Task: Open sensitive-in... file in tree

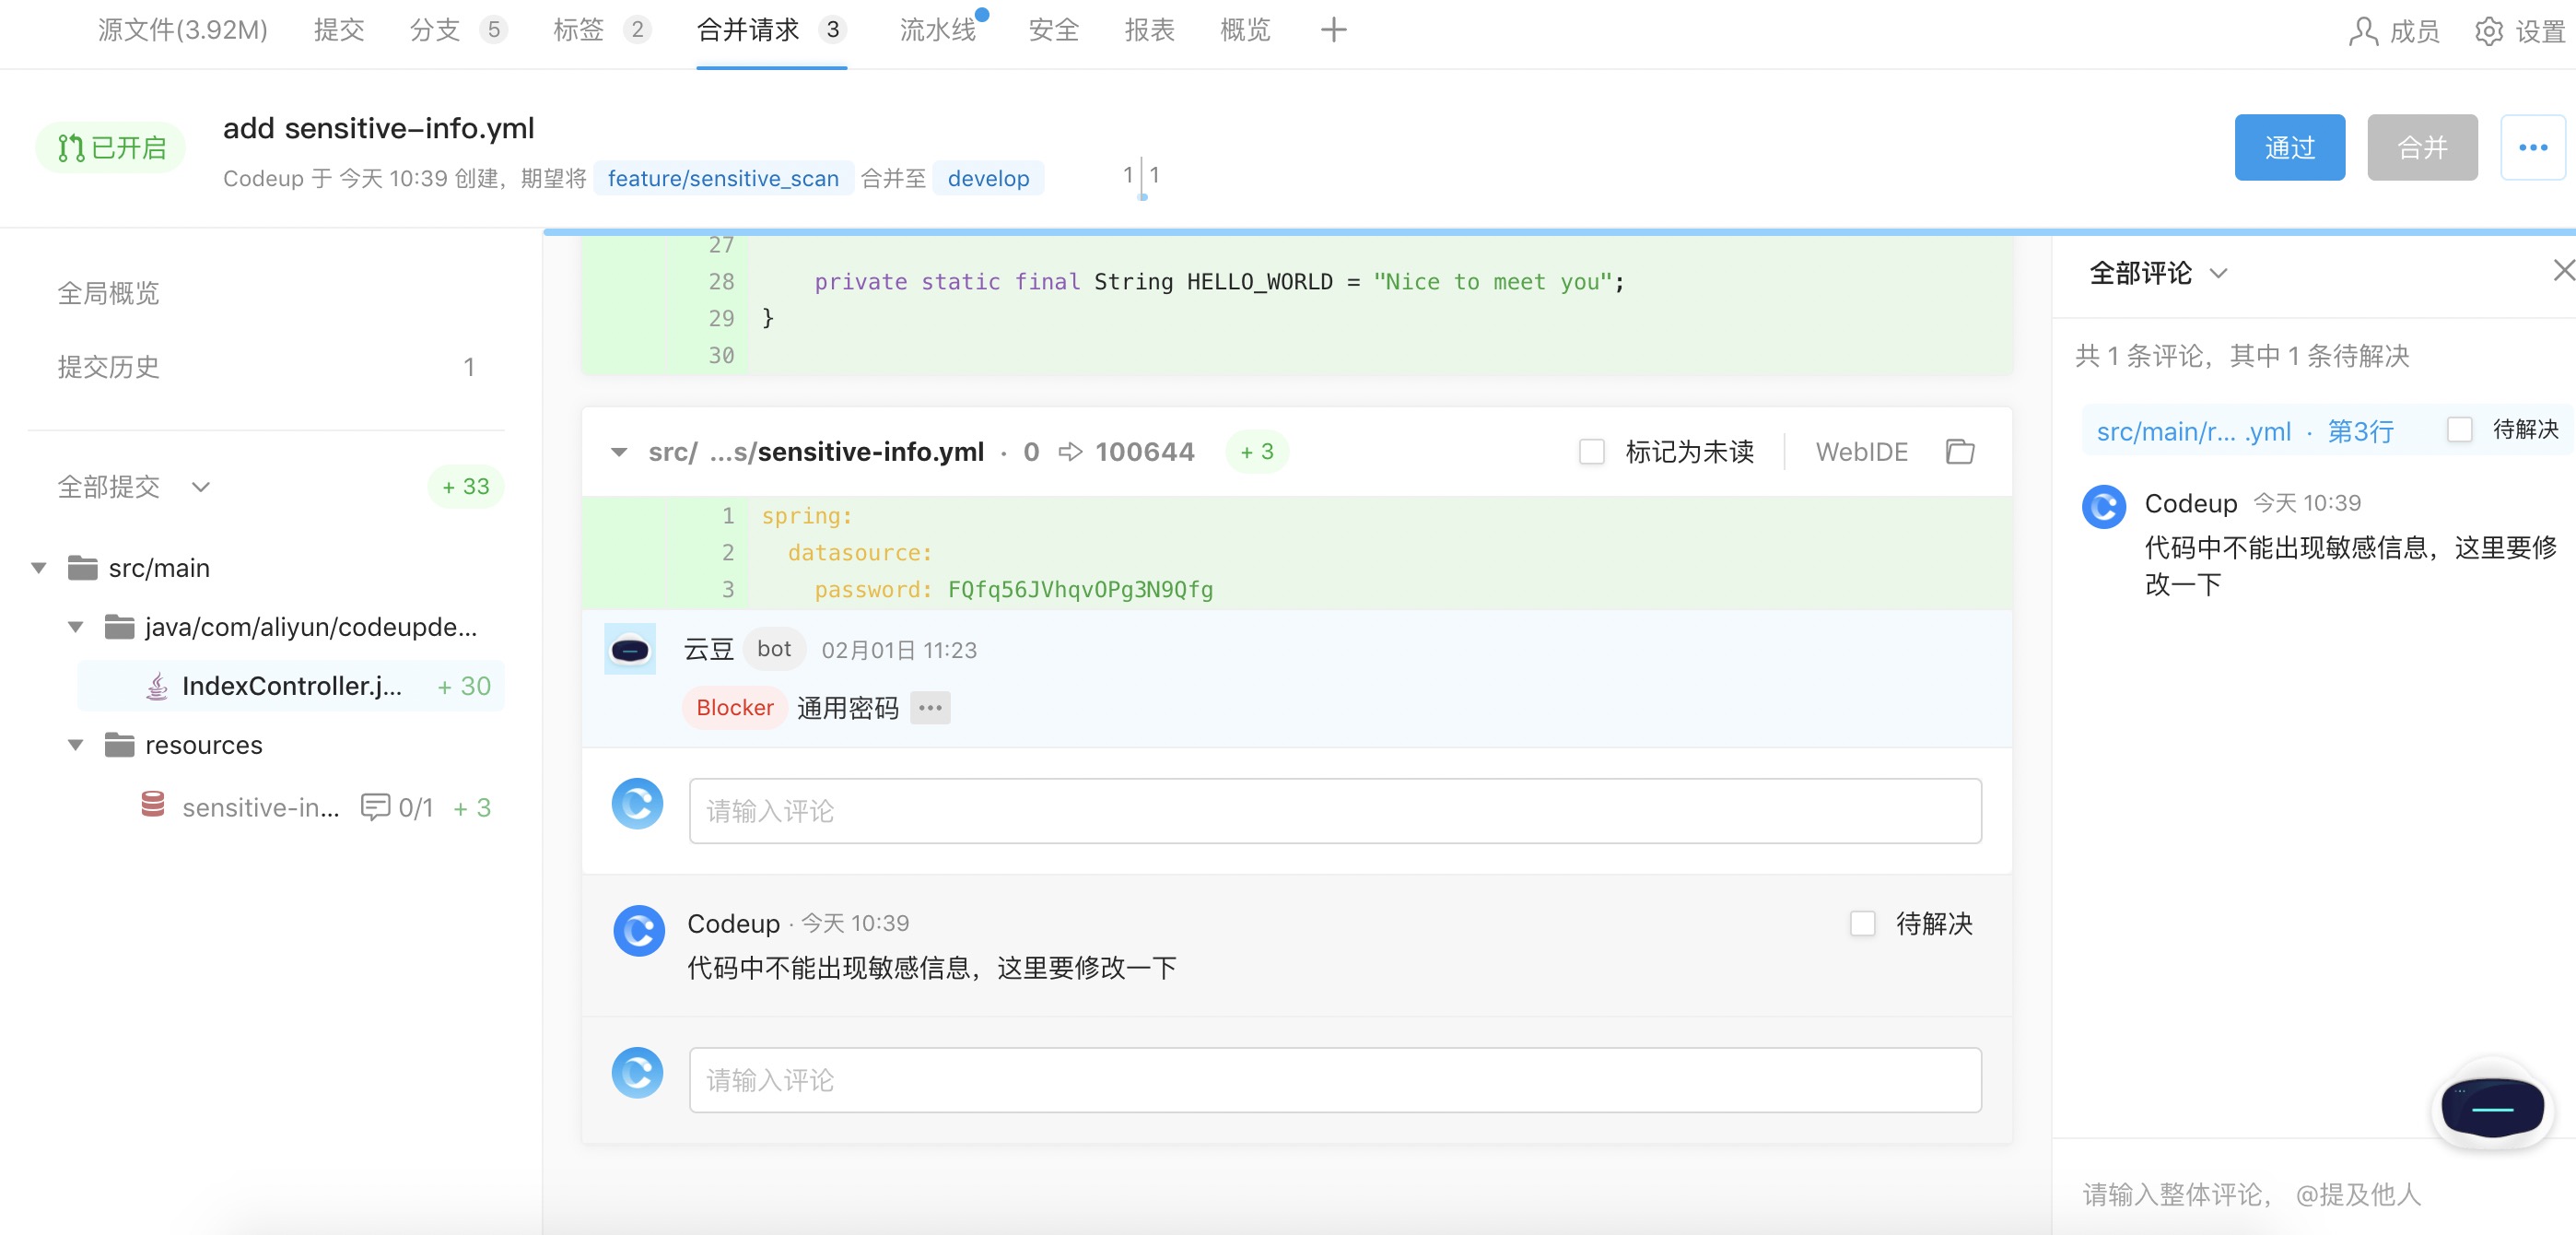Action: click(260, 808)
